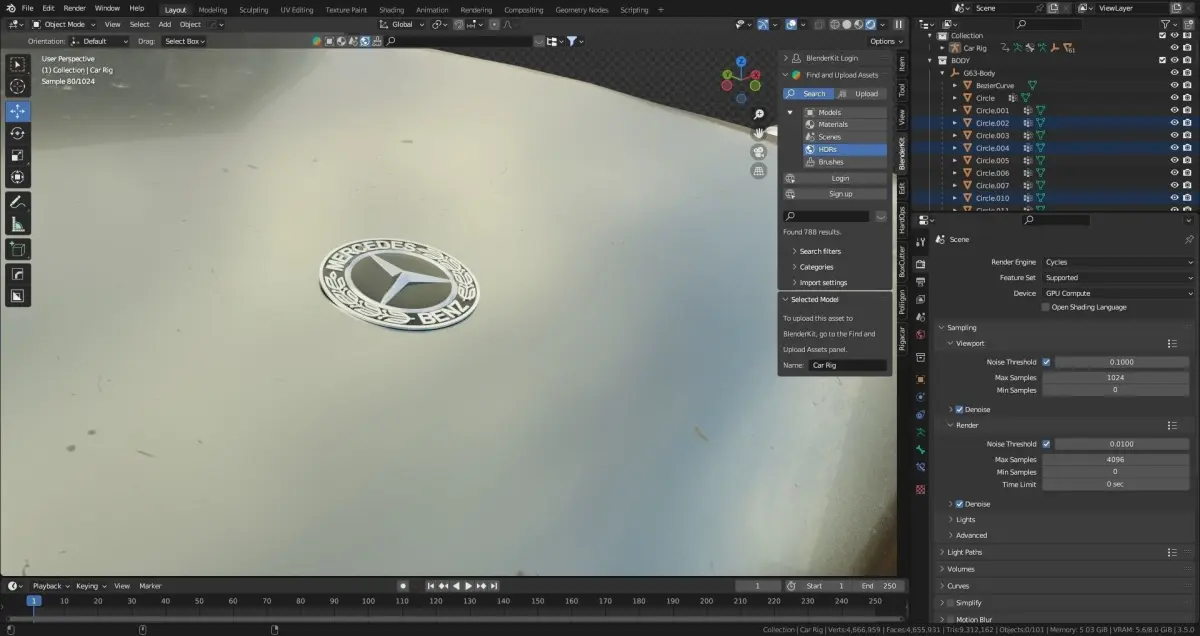Open the Render menu
Viewport: 1200px width, 636px height.
click(x=75, y=8)
